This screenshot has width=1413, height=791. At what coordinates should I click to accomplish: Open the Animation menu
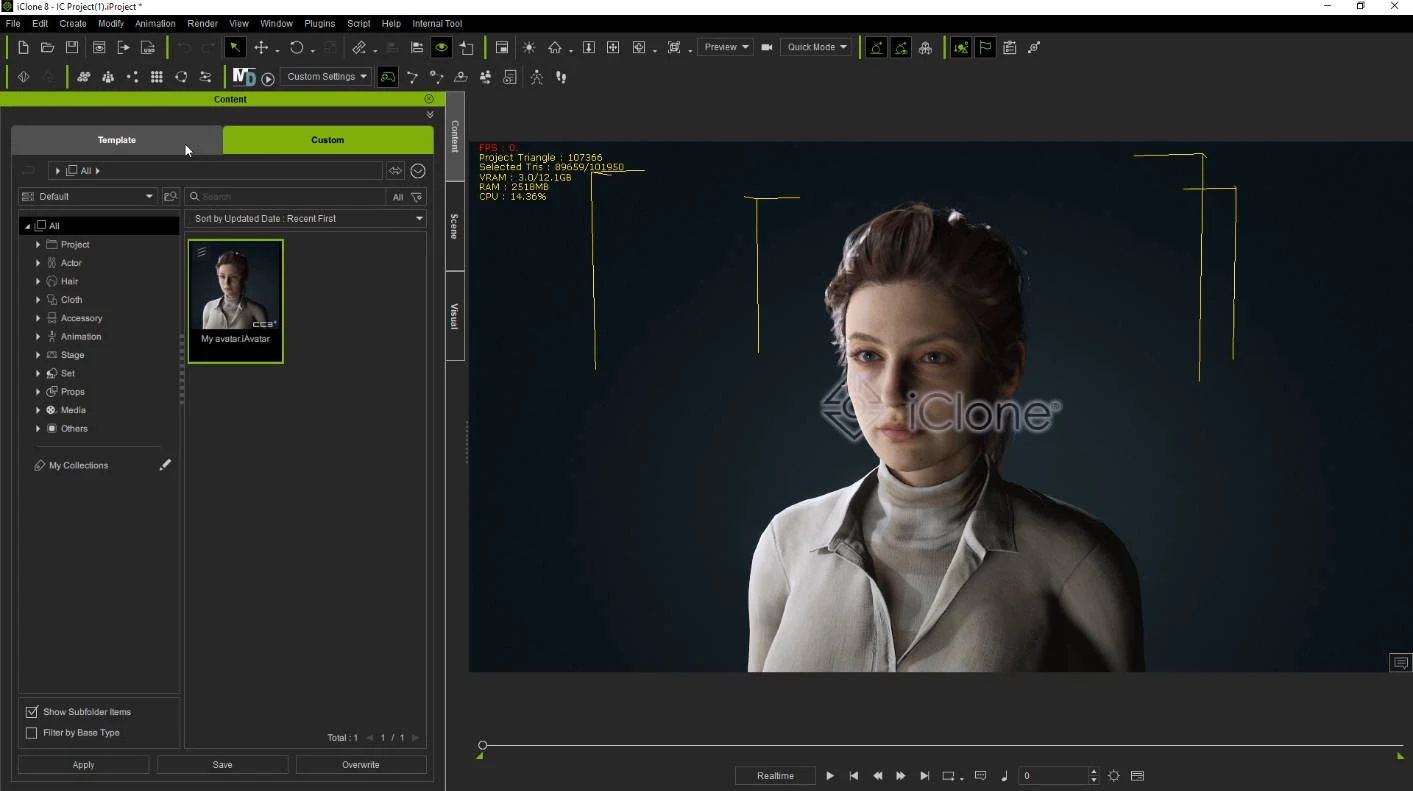(x=155, y=23)
